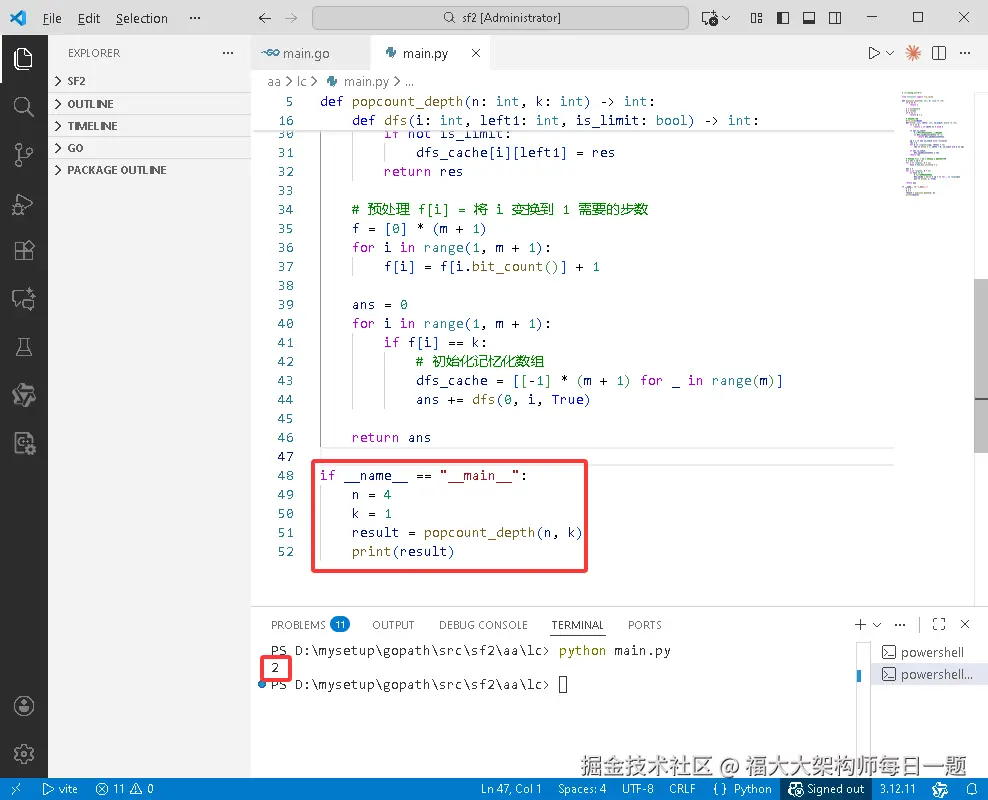Open the PROBLEMS panel tab
This screenshot has width=988, height=800.
(309, 624)
